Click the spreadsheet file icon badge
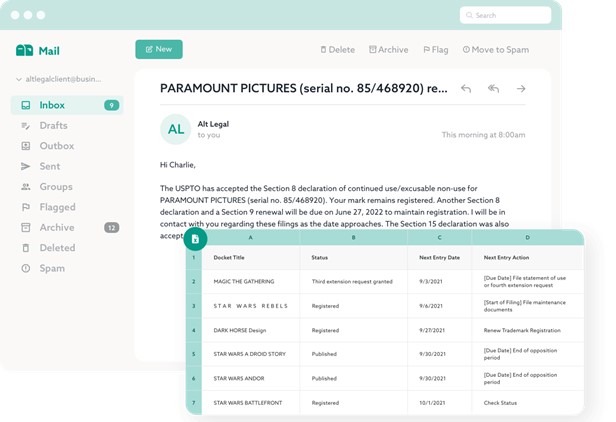616x422 pixels. point(195,239)
